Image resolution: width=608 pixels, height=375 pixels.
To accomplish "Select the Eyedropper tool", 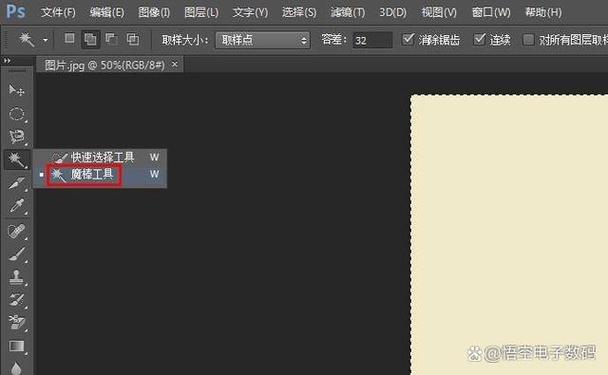I will click(16, 206).
